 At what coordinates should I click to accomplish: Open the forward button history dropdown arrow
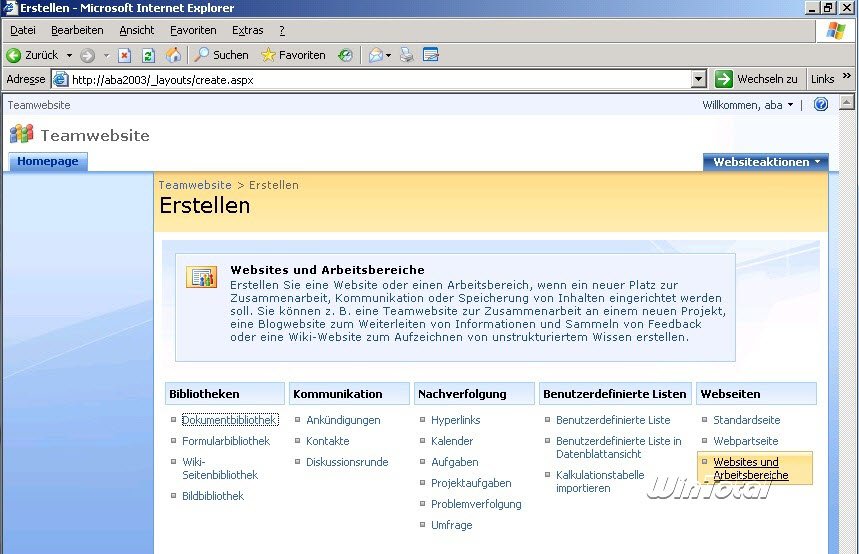tap(106, 55)
